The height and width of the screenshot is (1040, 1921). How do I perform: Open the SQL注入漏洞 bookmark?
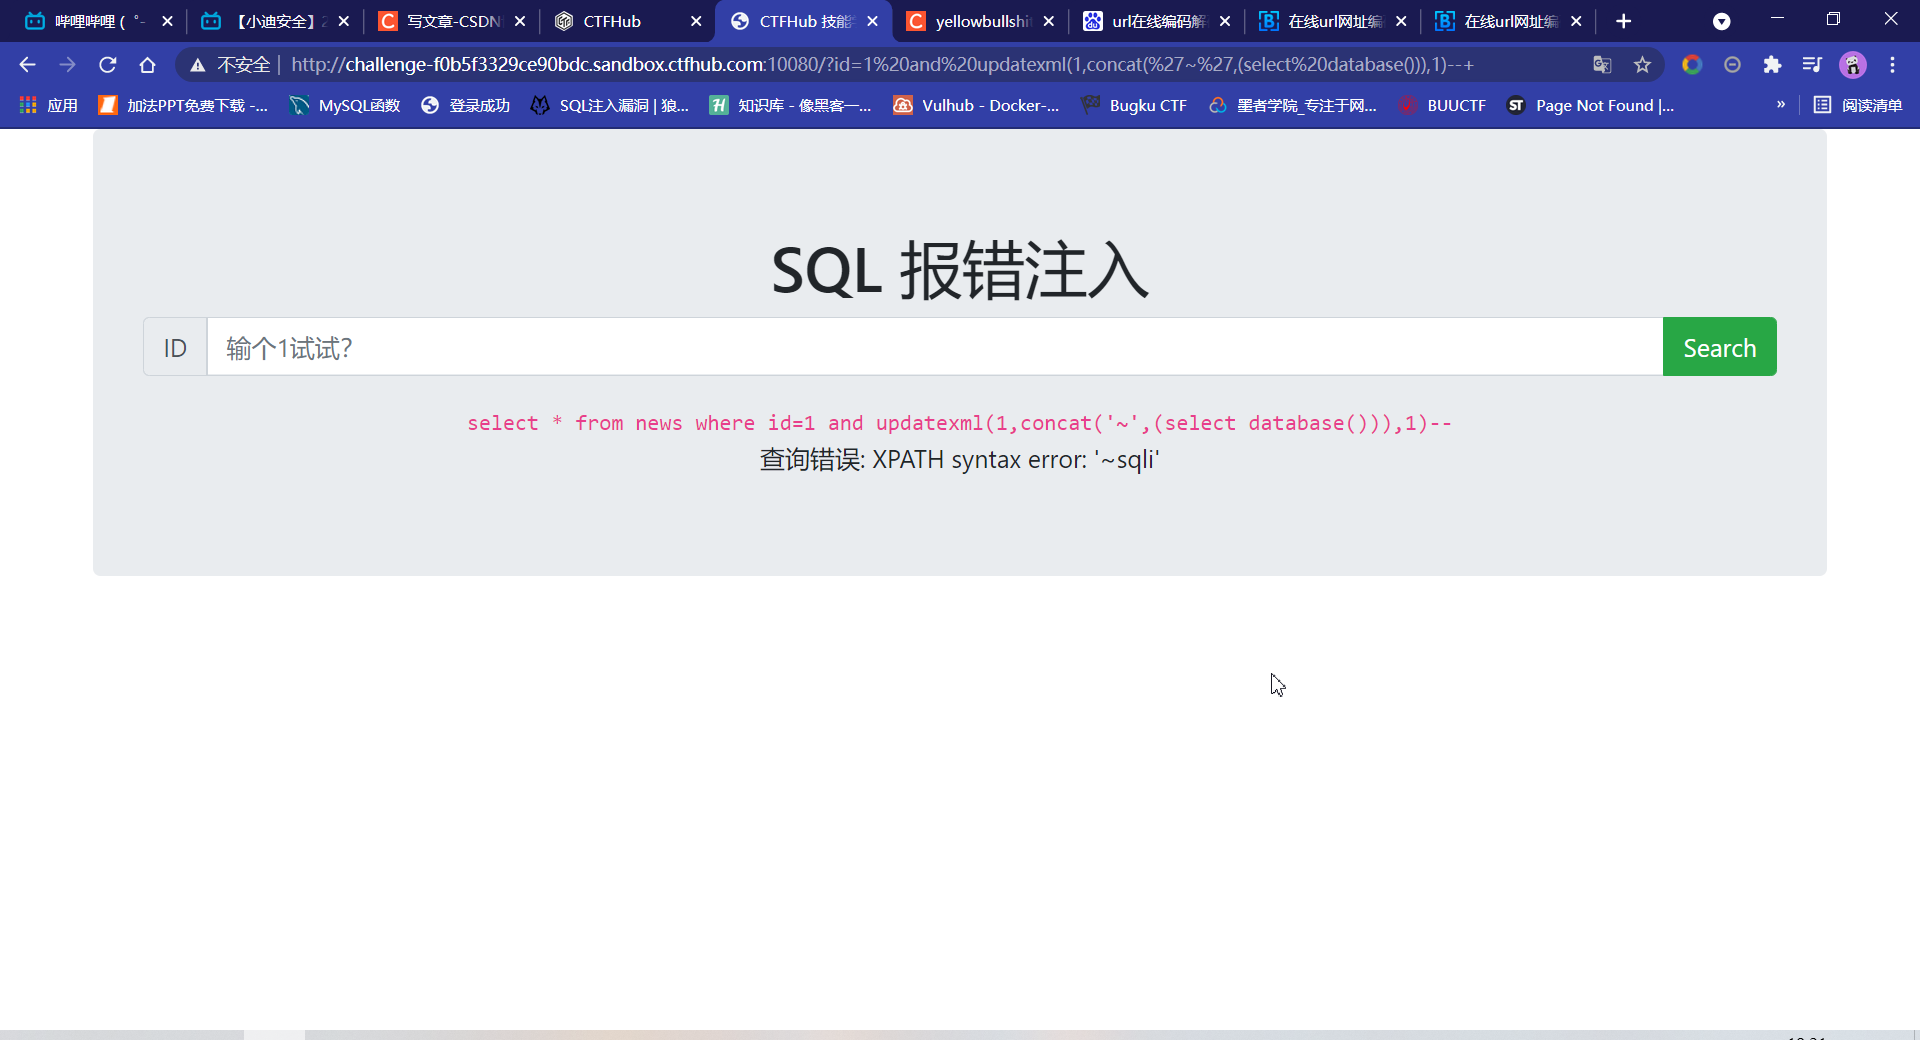pos(610,105)
